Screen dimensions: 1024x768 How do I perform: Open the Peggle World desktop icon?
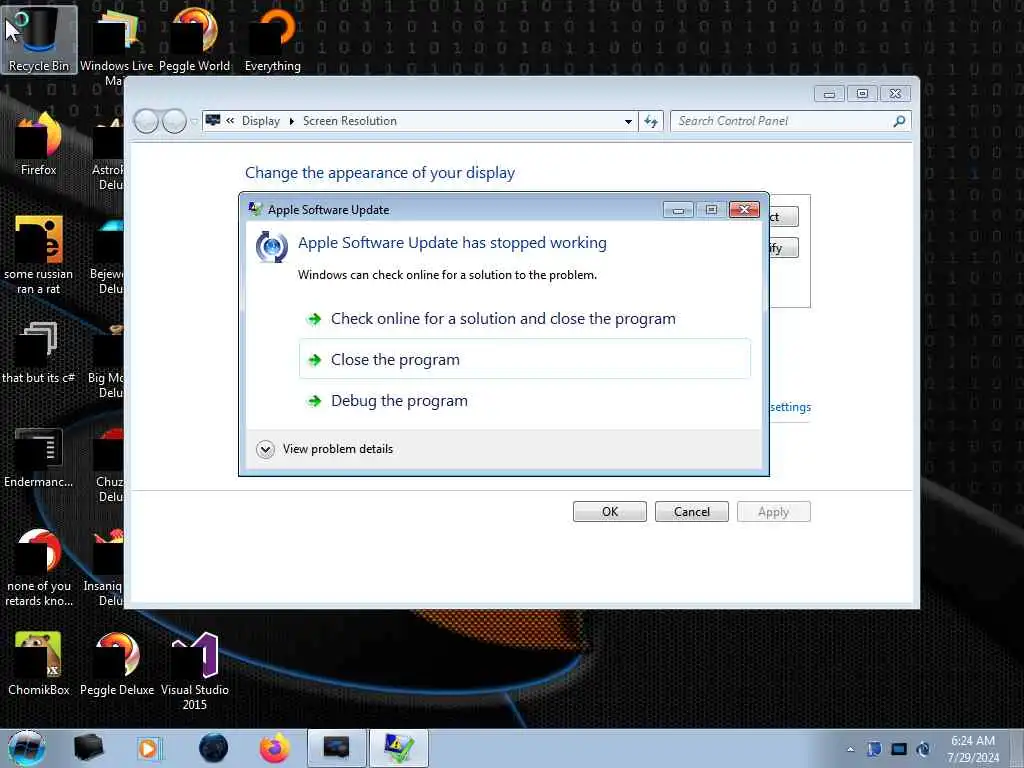[x=194, y=39]
